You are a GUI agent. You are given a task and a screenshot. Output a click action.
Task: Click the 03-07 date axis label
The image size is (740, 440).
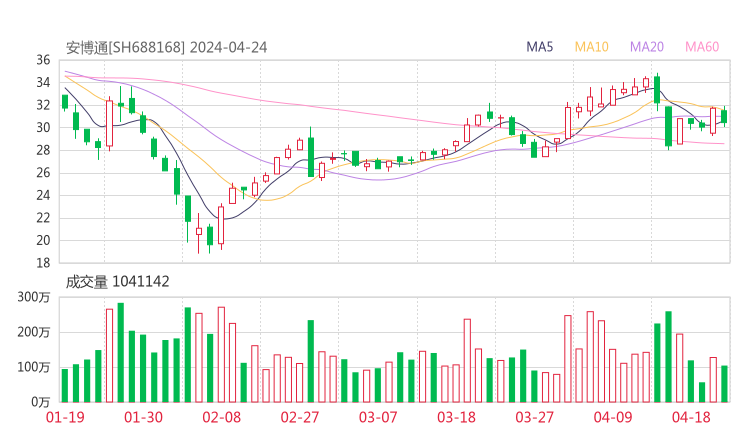point(378,417)
